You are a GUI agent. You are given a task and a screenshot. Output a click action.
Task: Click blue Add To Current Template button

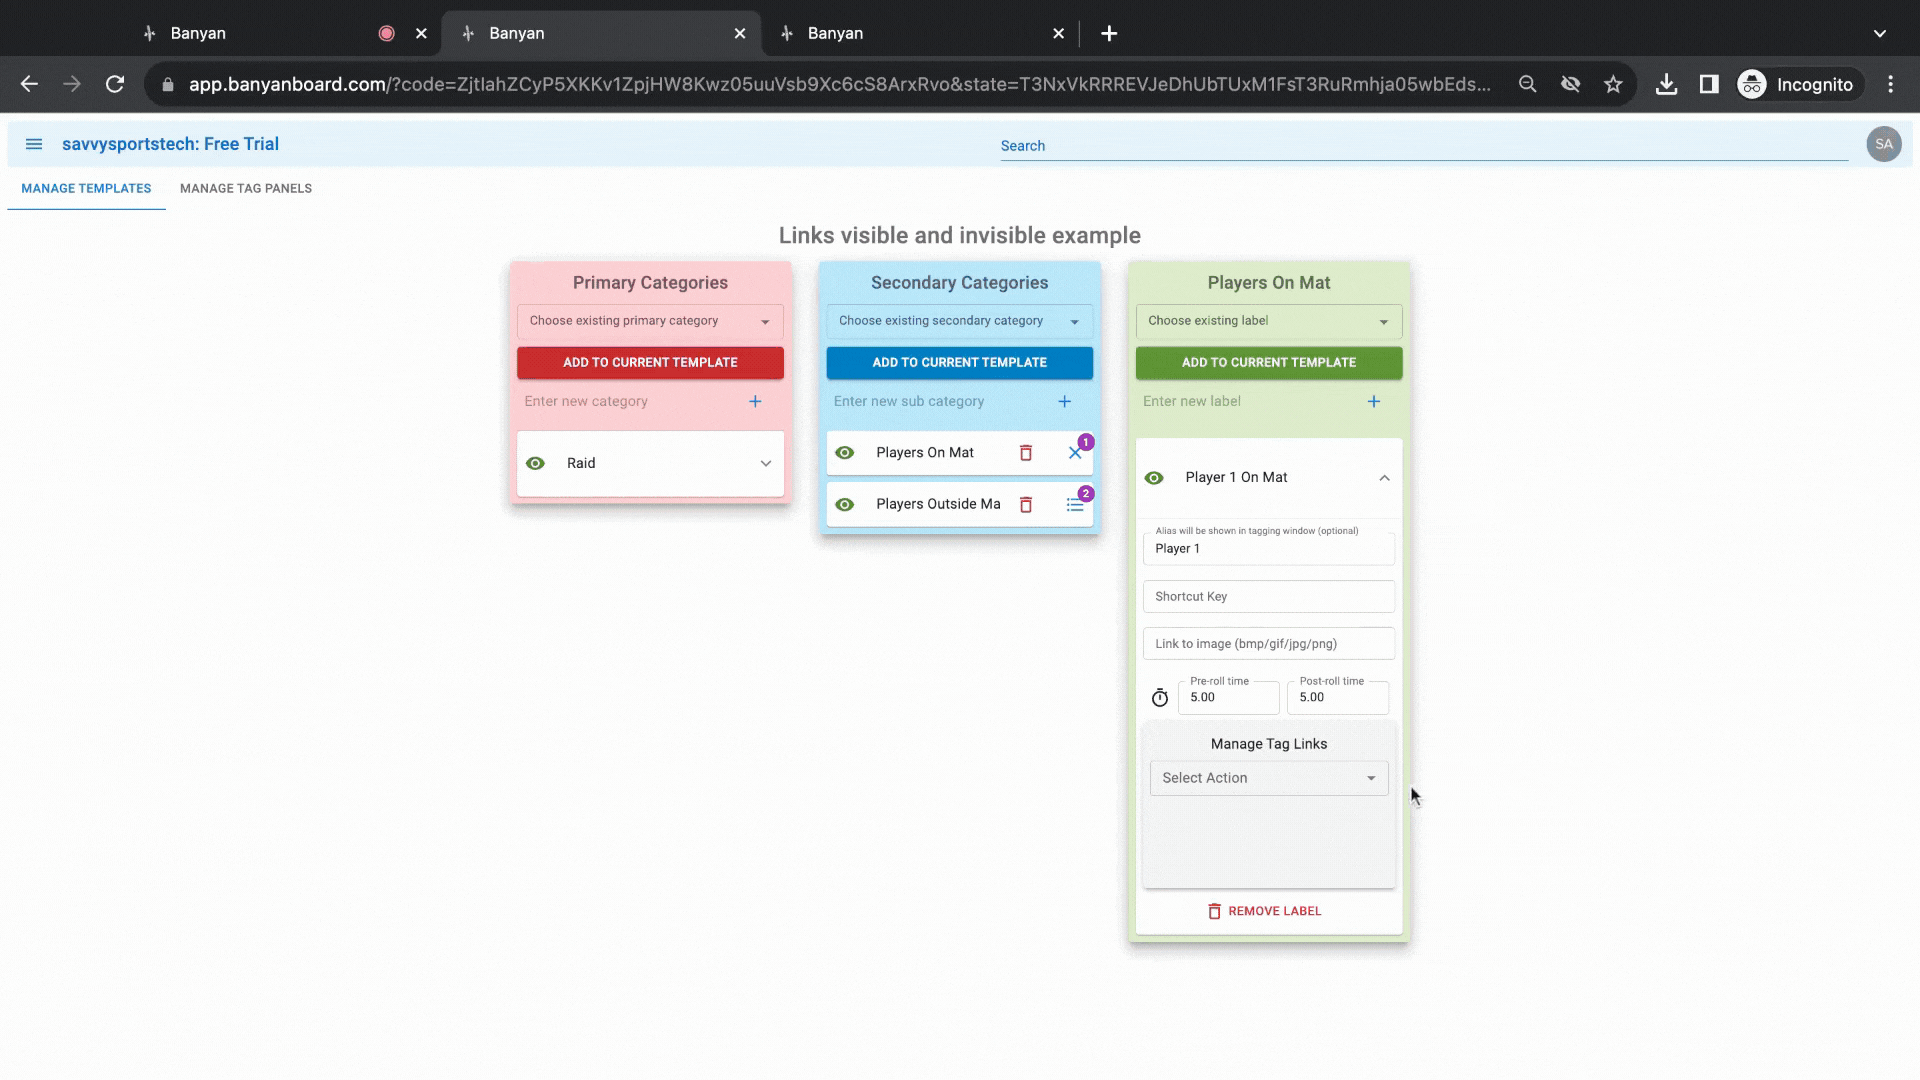coord(959,362)
